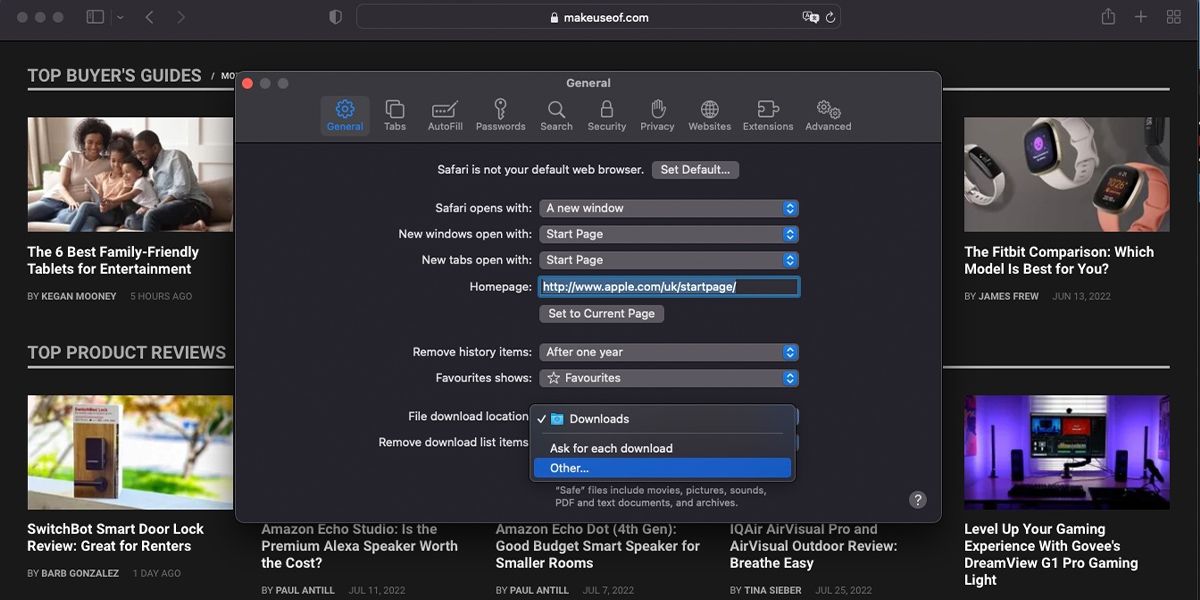Viewport: 1200px width, 600px height.
Task: Open author Barb Gonzalez's page
Action: click(80, 574)
